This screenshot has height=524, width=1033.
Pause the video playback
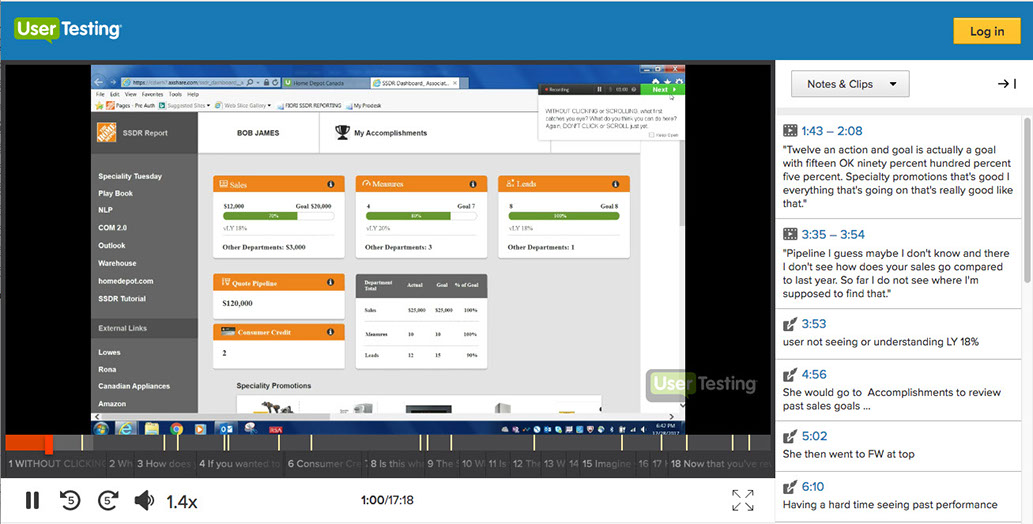(32, 500)
